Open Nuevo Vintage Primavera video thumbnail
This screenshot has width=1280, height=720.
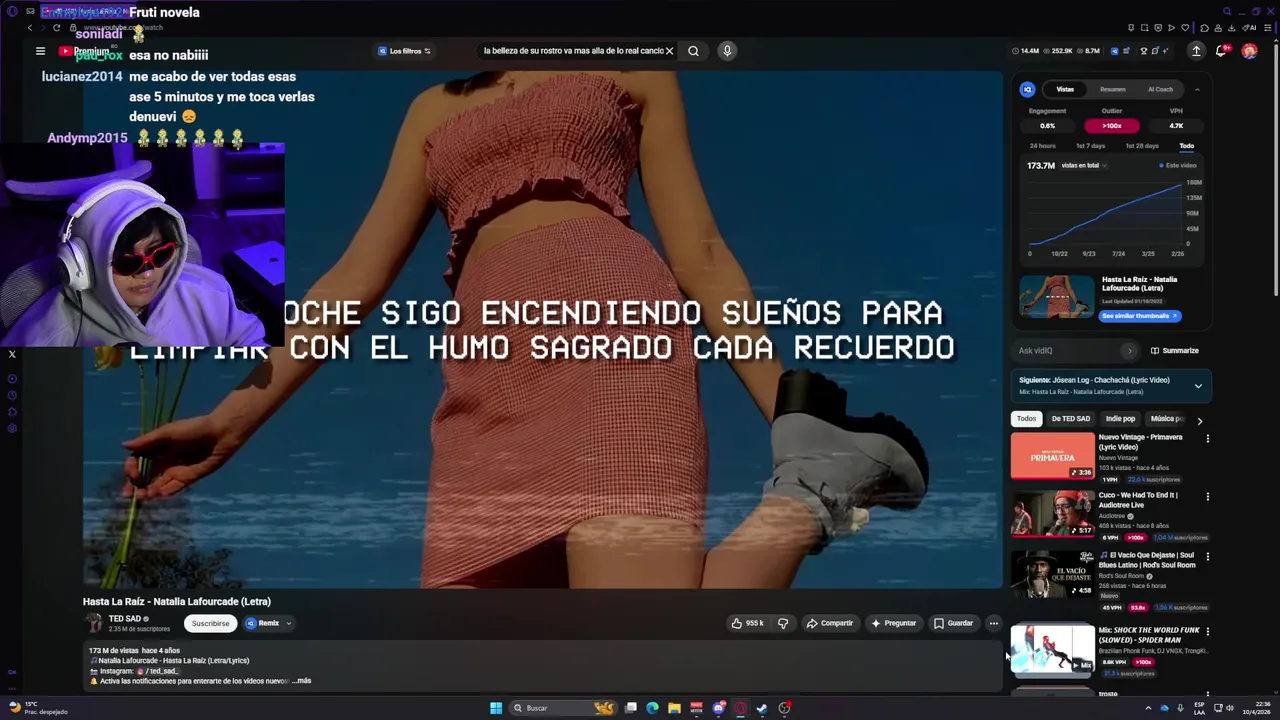tap(1053, 456)
